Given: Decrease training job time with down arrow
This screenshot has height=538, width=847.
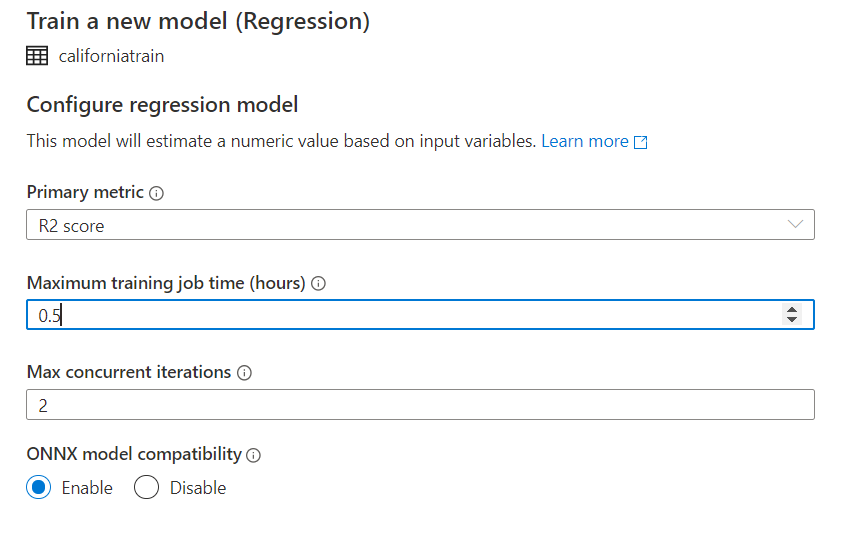Looking at the screenshot, I should tap(792, 319).
